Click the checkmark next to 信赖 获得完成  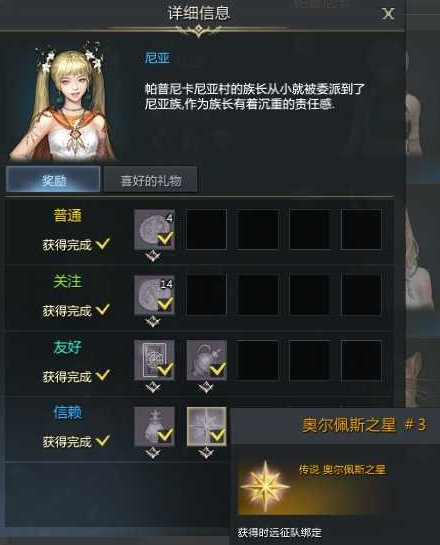point(103,440)
